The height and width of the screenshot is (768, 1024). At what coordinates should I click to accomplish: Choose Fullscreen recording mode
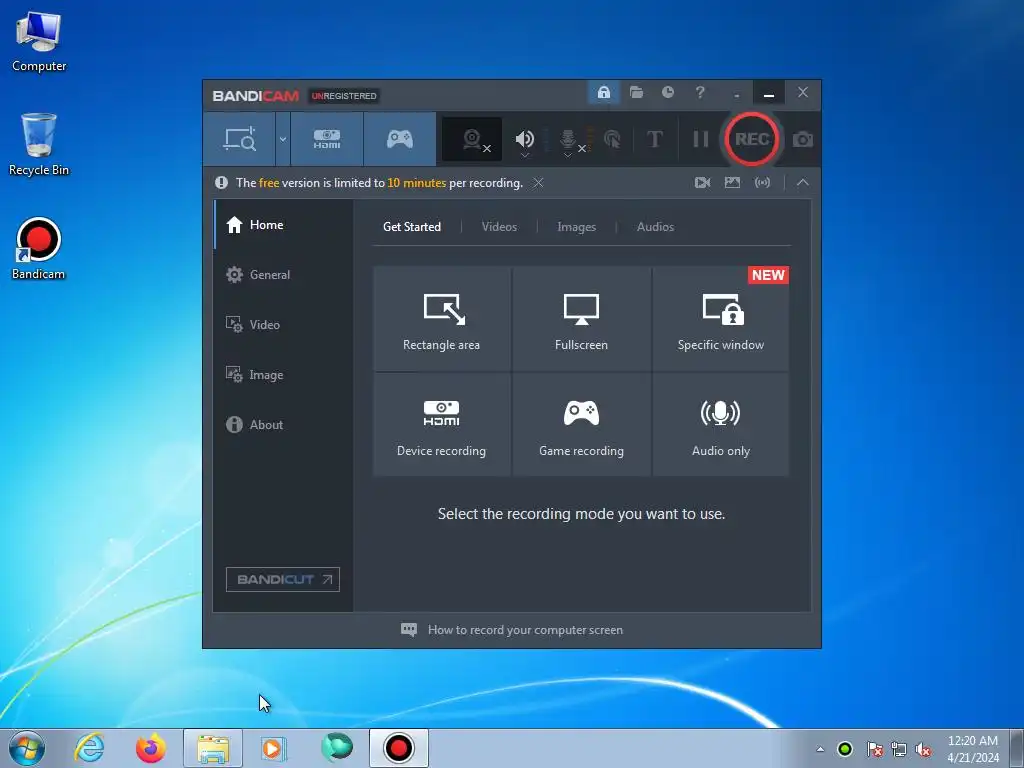[581, 319]
